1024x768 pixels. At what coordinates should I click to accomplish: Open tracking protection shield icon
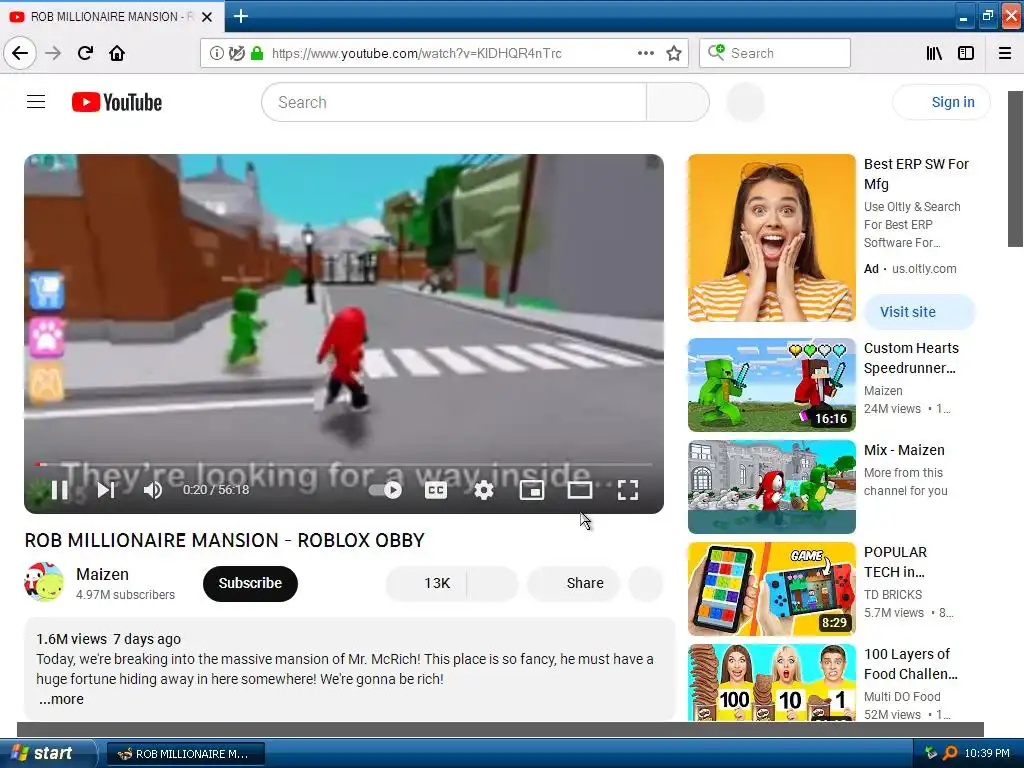pos(237,53)
